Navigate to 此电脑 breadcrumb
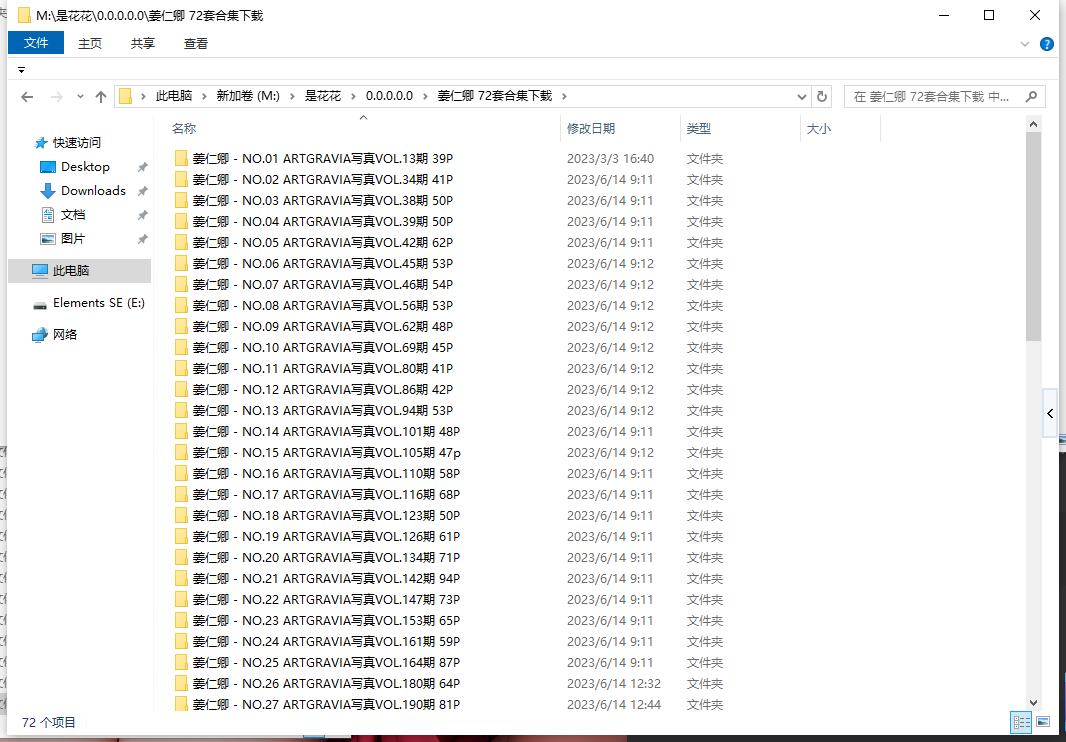Screen dimensions: 1066x742 [x=173, y=97]
